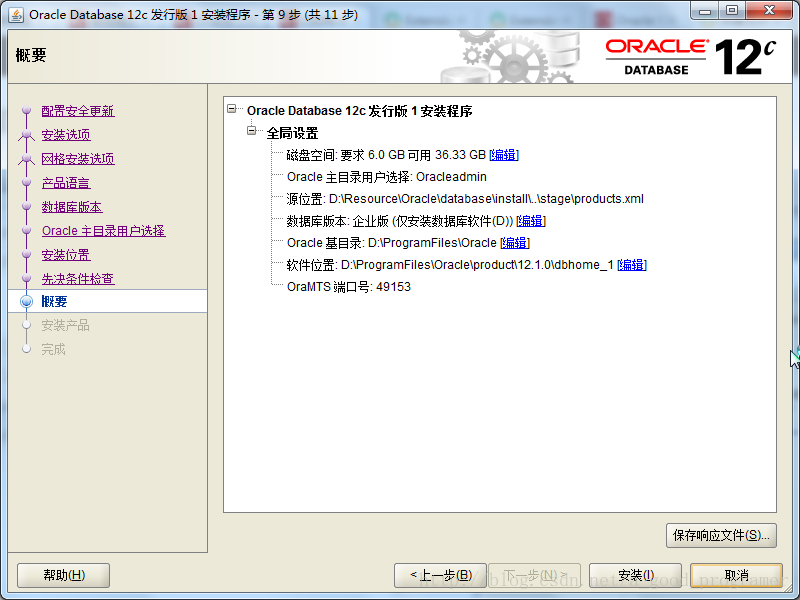Click 保存响应文件(S)... button
The height and width of the screenshot is (600, 800).
[721, 535]
